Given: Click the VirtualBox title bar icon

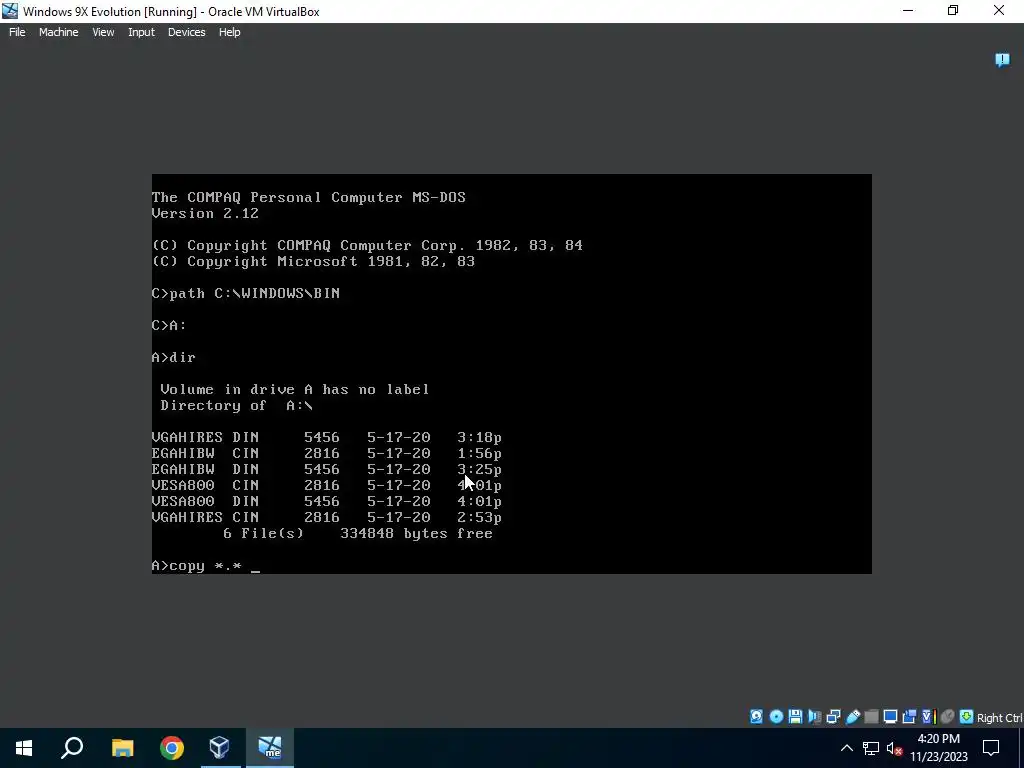Looking at the screenshot, I should click(x=10, y=11).
